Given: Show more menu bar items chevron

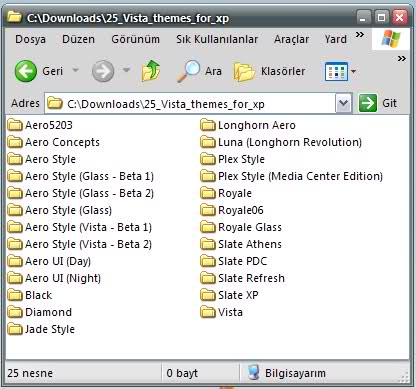Looking at the screenshot, I should pyautogui.click(x=360, y=35).
